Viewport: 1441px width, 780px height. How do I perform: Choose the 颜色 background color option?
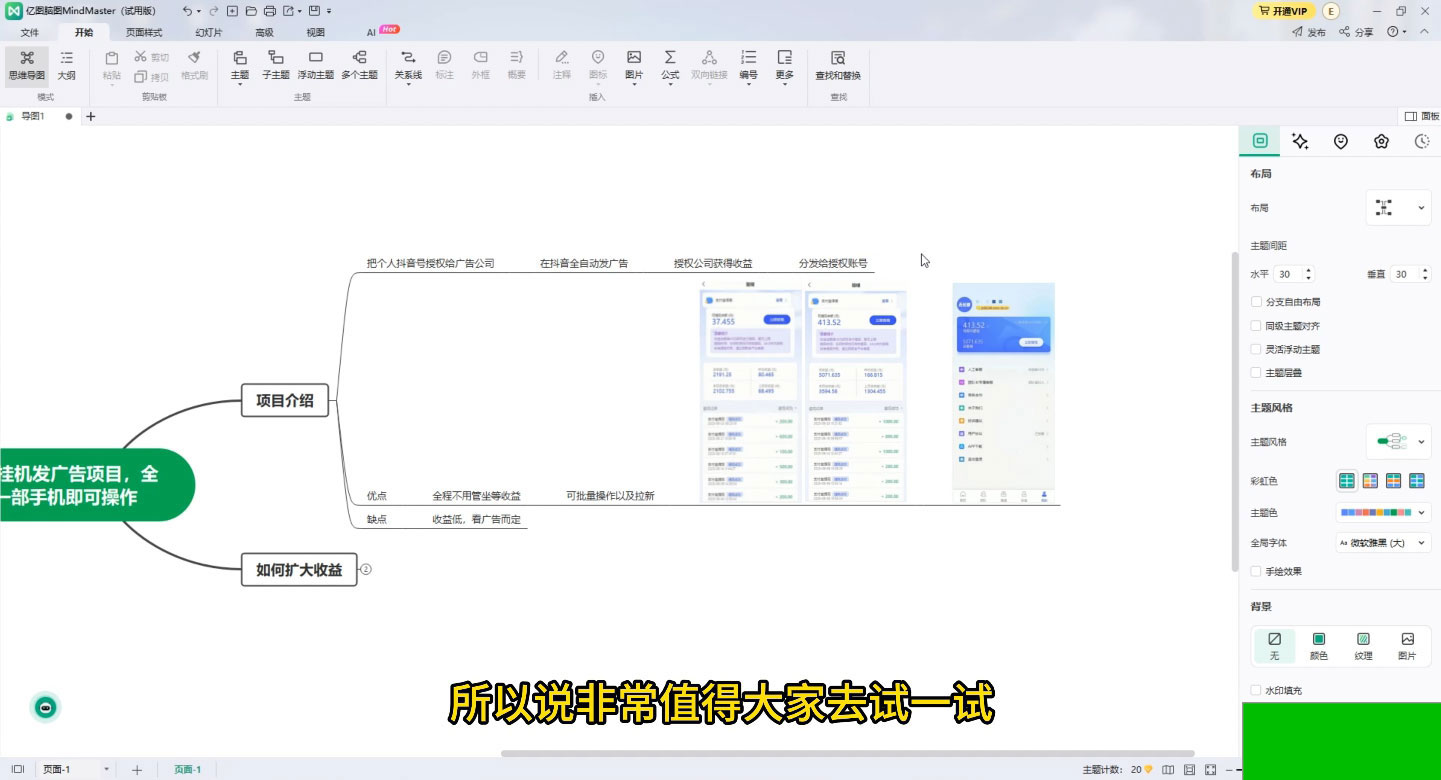click(x=1318, y=646)
